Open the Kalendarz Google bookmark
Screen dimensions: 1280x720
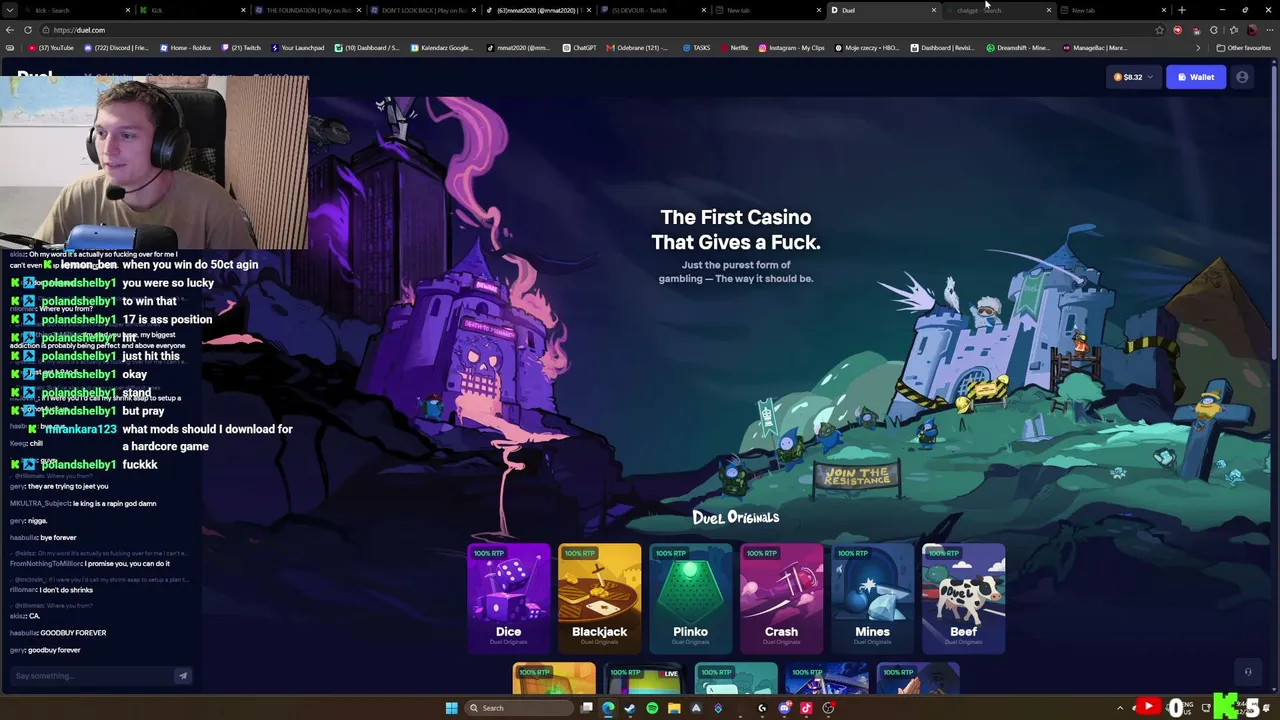(x=442, y=48)
